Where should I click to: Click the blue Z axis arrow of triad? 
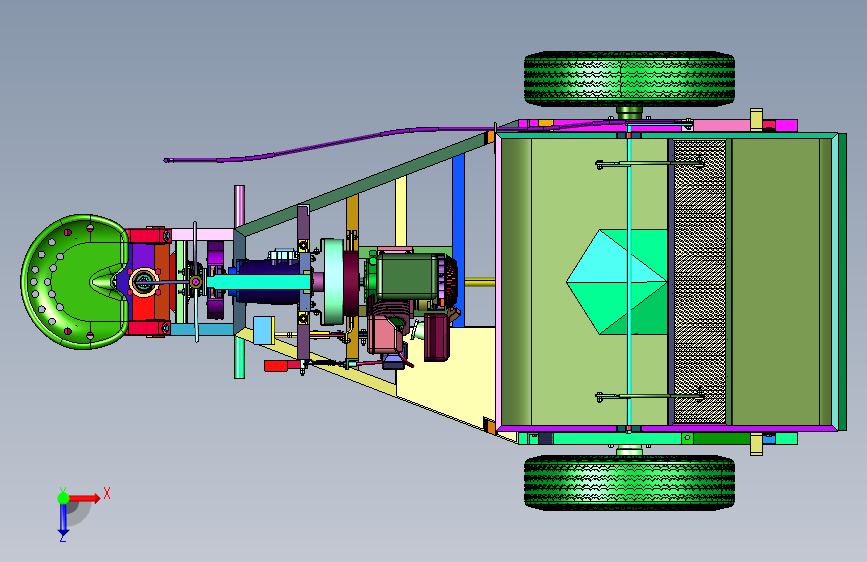pos(63,519)
